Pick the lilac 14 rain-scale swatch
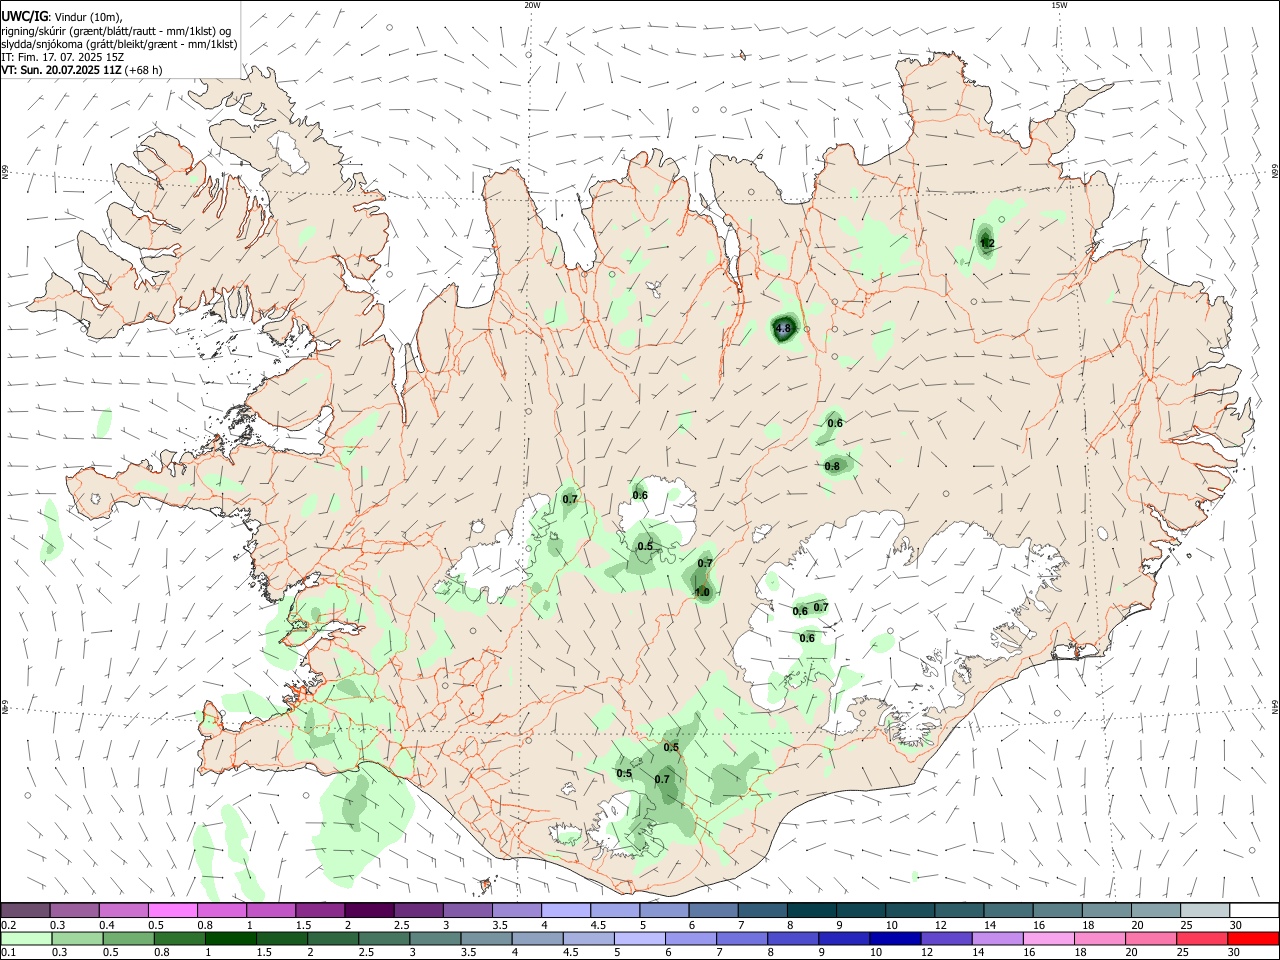 click(x=996, y=938)
